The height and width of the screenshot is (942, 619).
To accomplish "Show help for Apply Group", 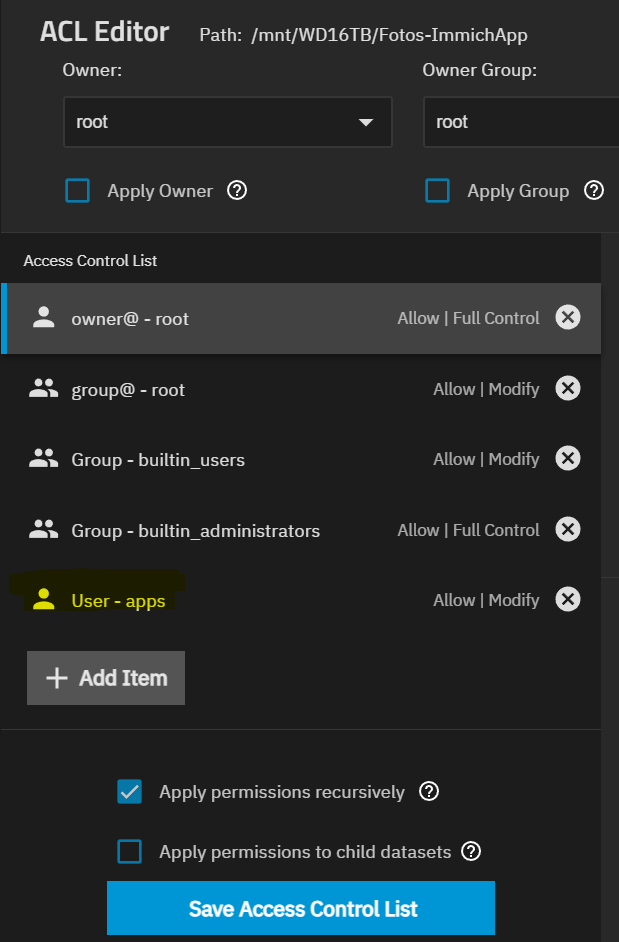I will tap(594, 190).
